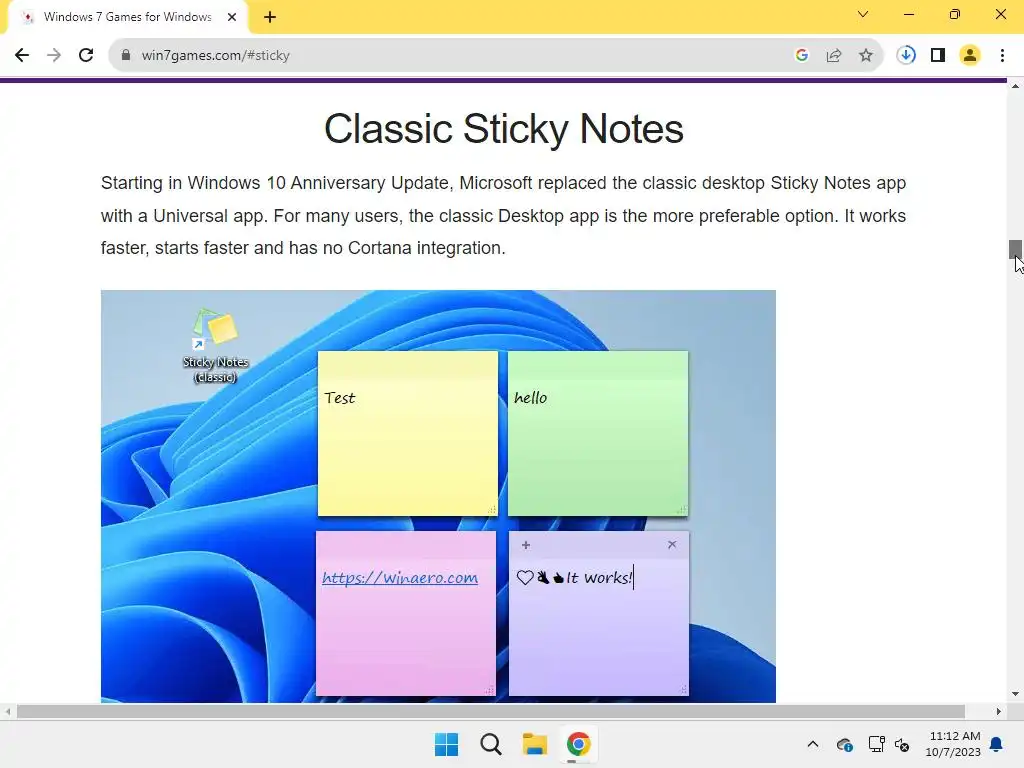The image size is (1024, 768).
Task: Click Chrome icon on taskbar
Action: coord(579,744)
